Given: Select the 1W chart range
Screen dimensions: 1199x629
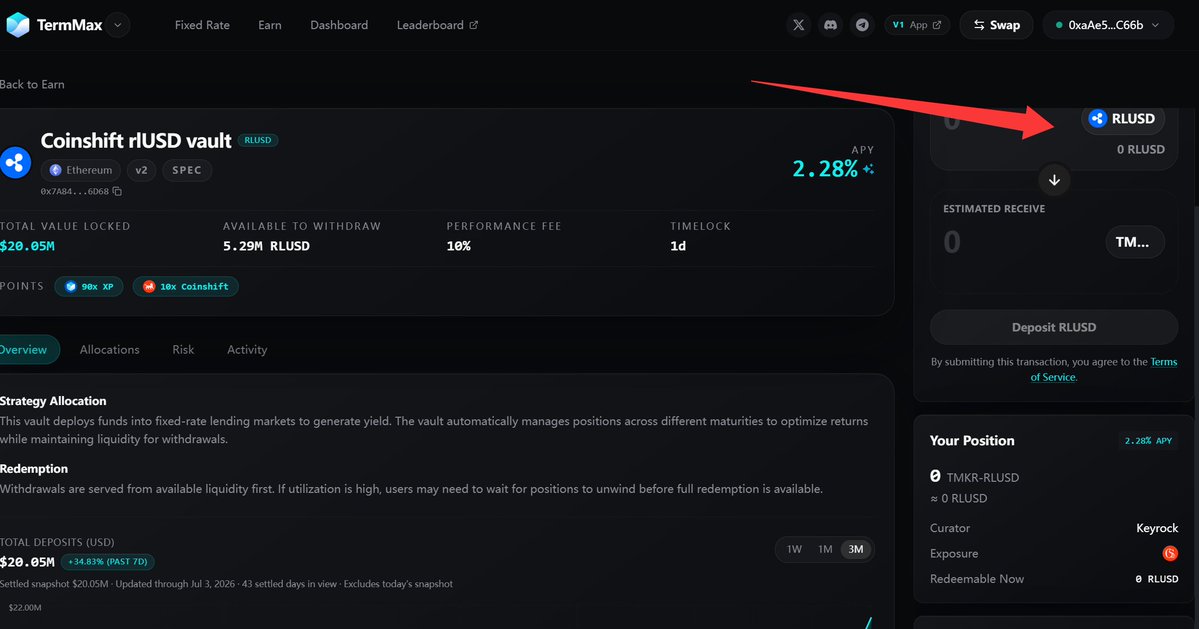Looking at the screenshot, I should point(794,549).
